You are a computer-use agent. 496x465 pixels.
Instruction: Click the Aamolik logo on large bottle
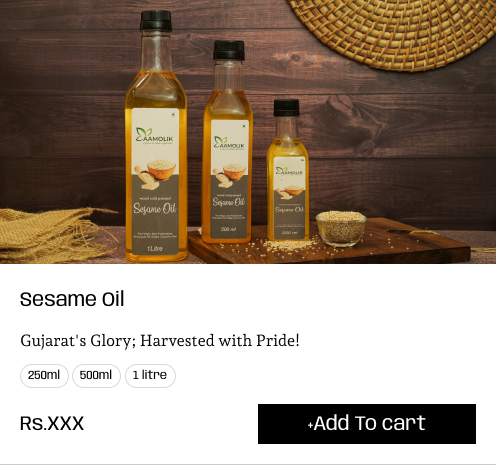pyautogui.click(x=154, y=136)
